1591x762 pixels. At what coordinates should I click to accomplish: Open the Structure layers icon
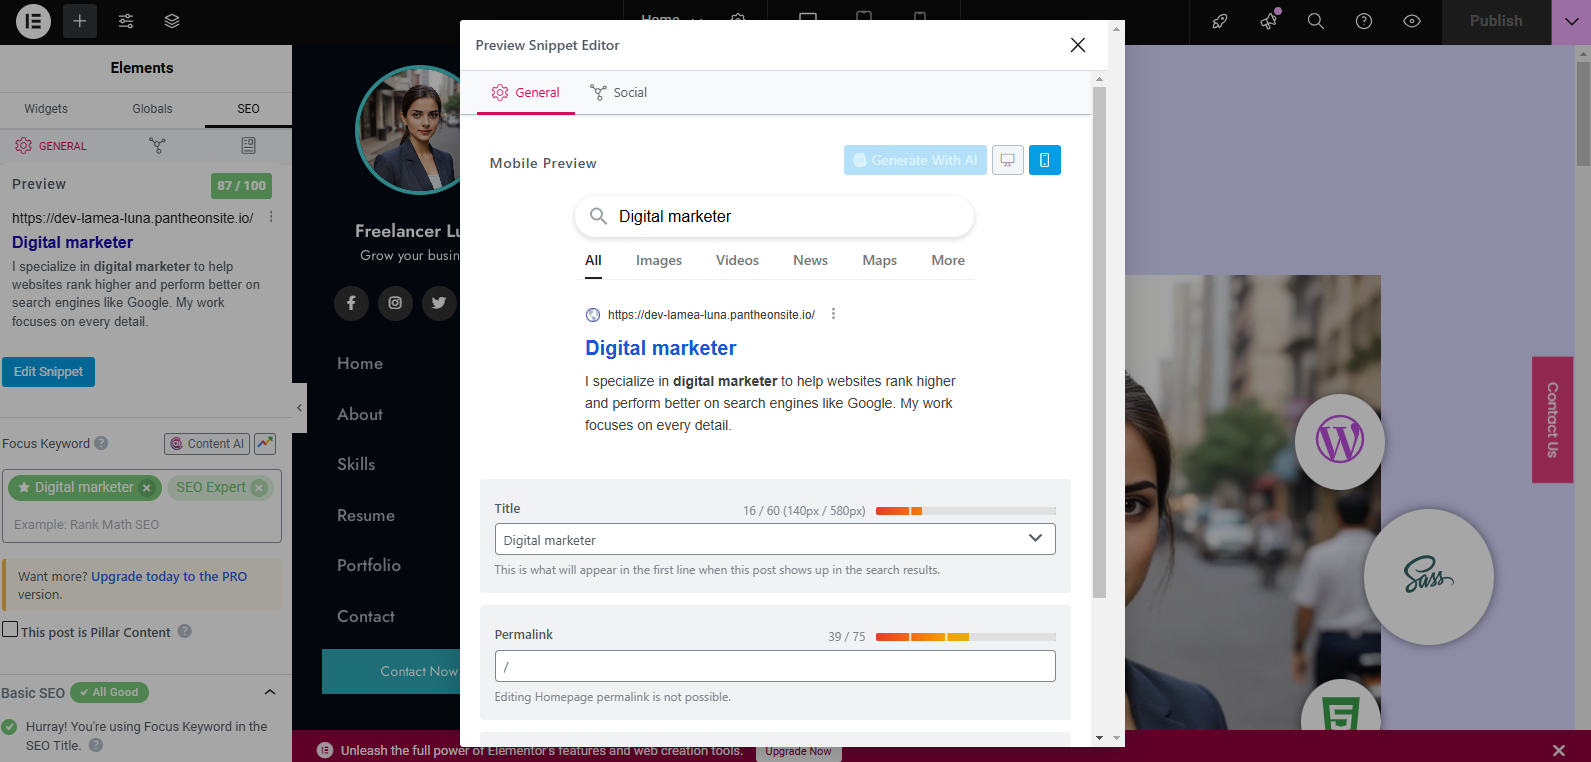pos(172,21)
